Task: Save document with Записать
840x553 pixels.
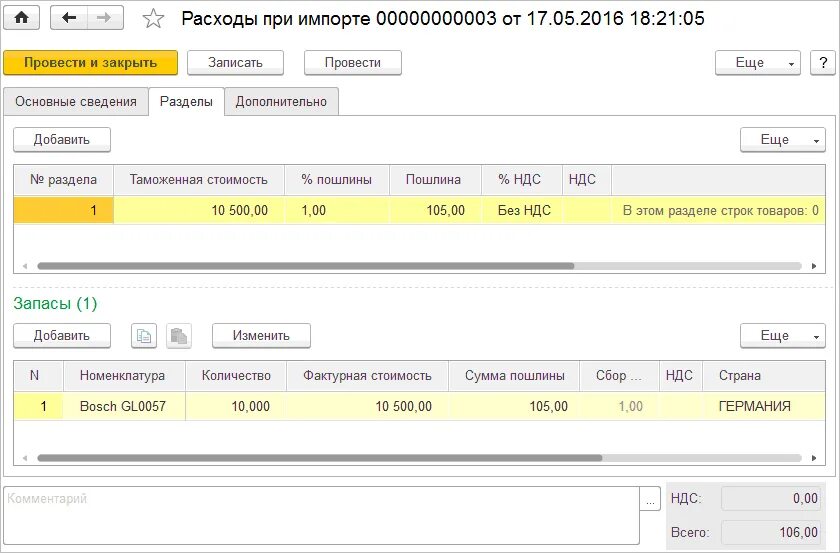Action: pos(235,63)
